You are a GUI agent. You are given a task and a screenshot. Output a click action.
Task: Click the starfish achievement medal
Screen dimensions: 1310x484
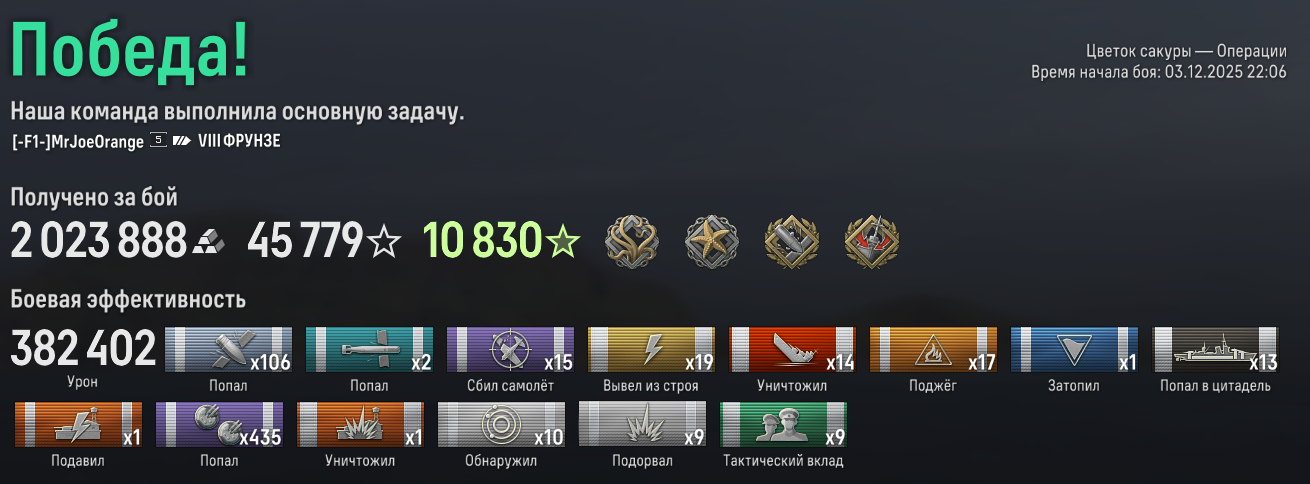(x=711, y=241)
